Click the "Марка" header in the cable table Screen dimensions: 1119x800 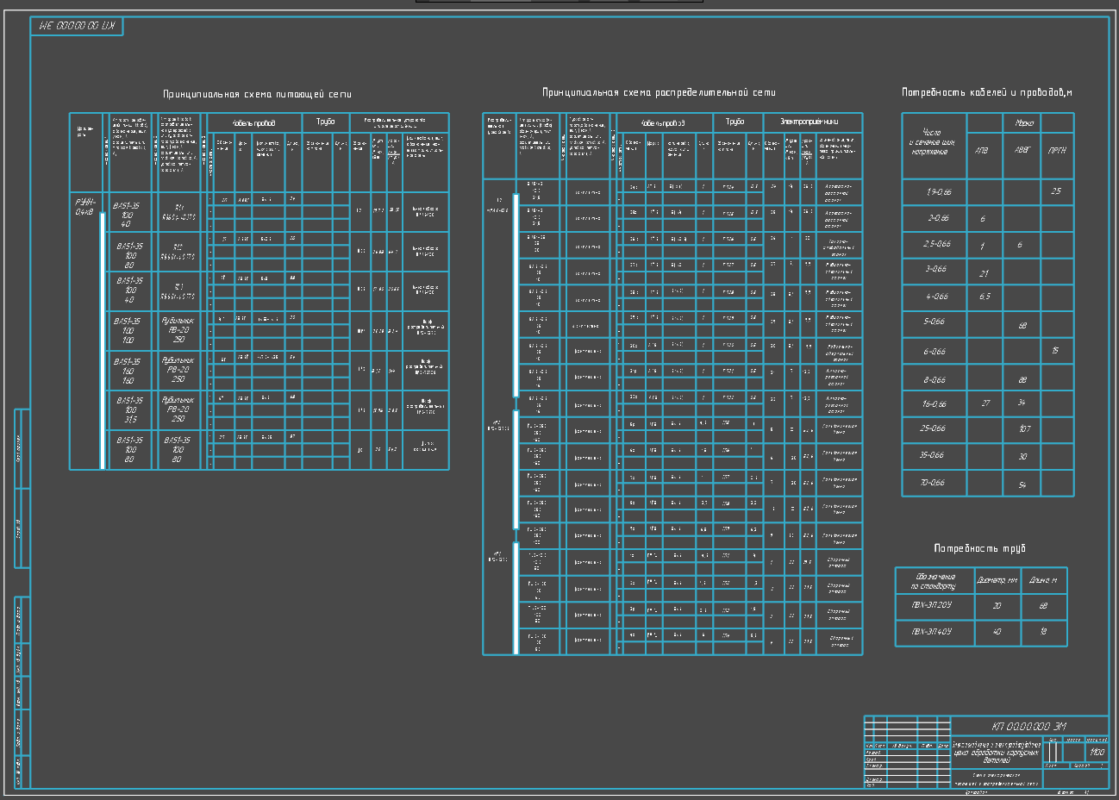[x=1024, y=123]
